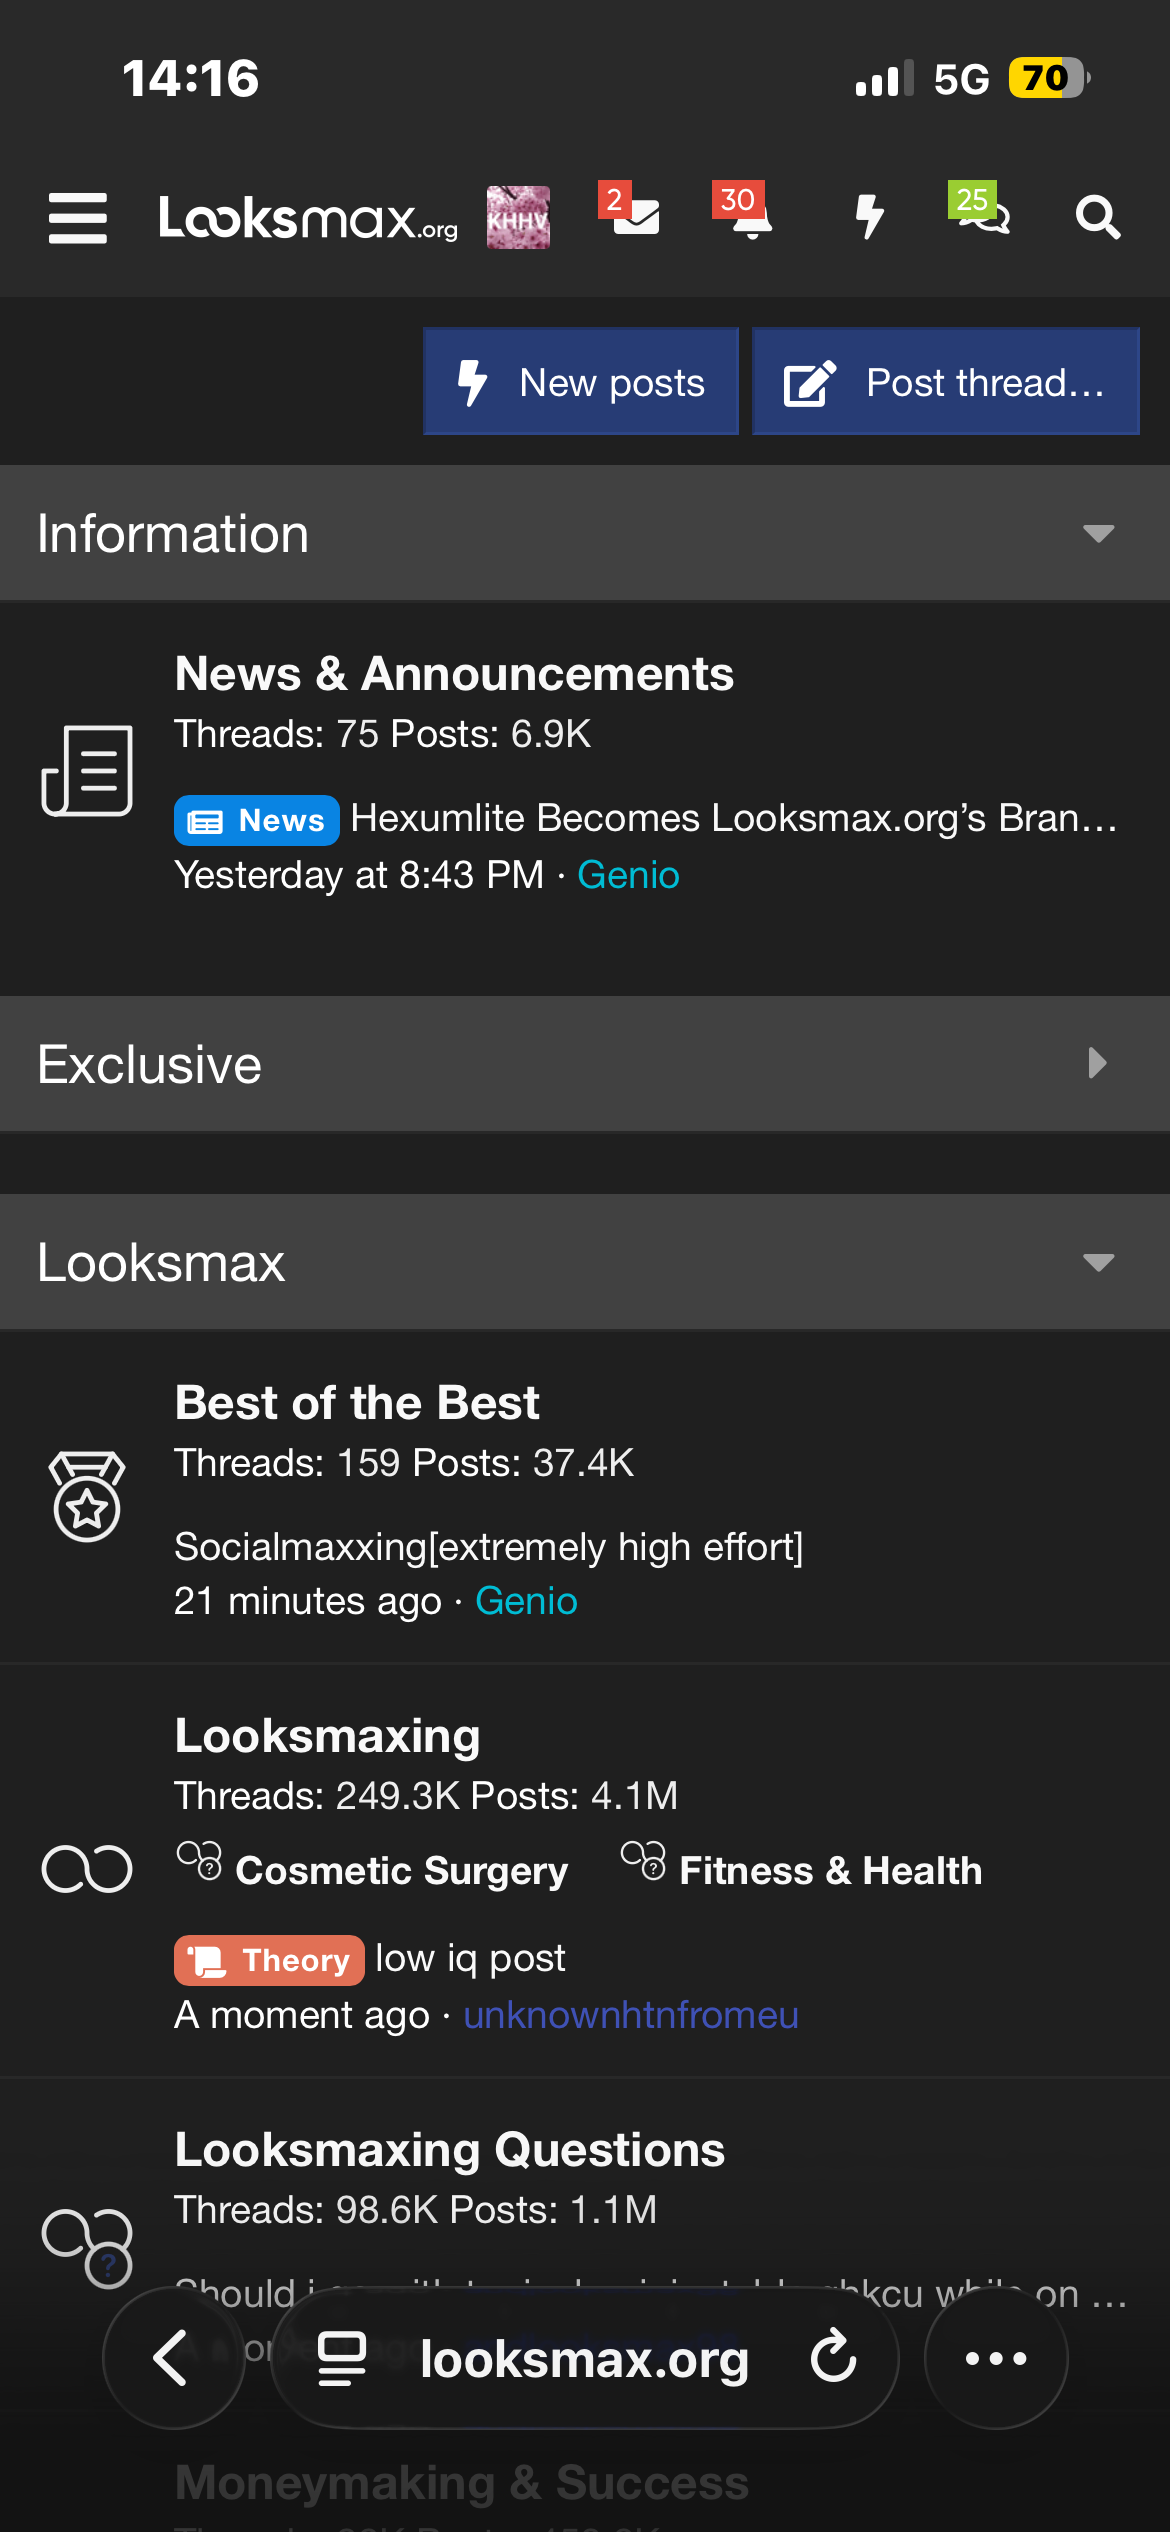The width and height of the screenshot is (1170, 2532).
Task: Click the Post thread button
Action: click(946, 381)
